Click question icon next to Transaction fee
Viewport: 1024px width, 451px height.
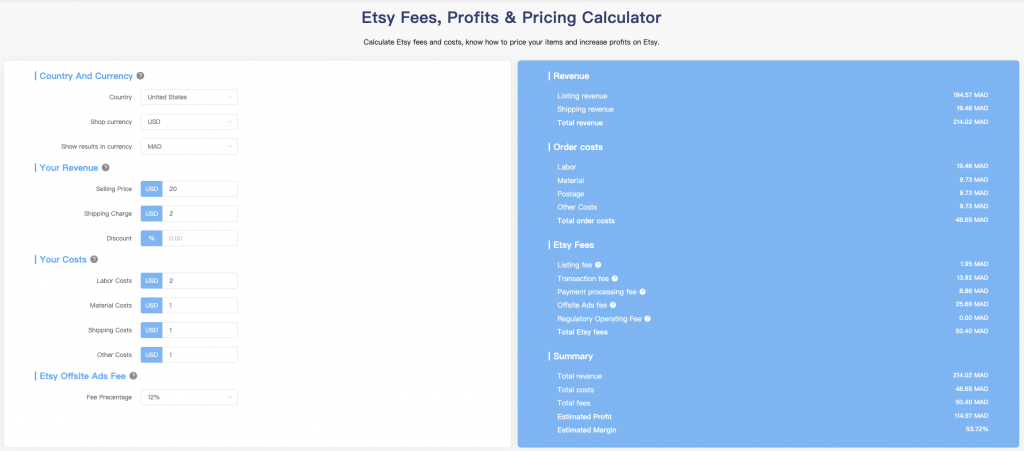click(x=615, y=279)
